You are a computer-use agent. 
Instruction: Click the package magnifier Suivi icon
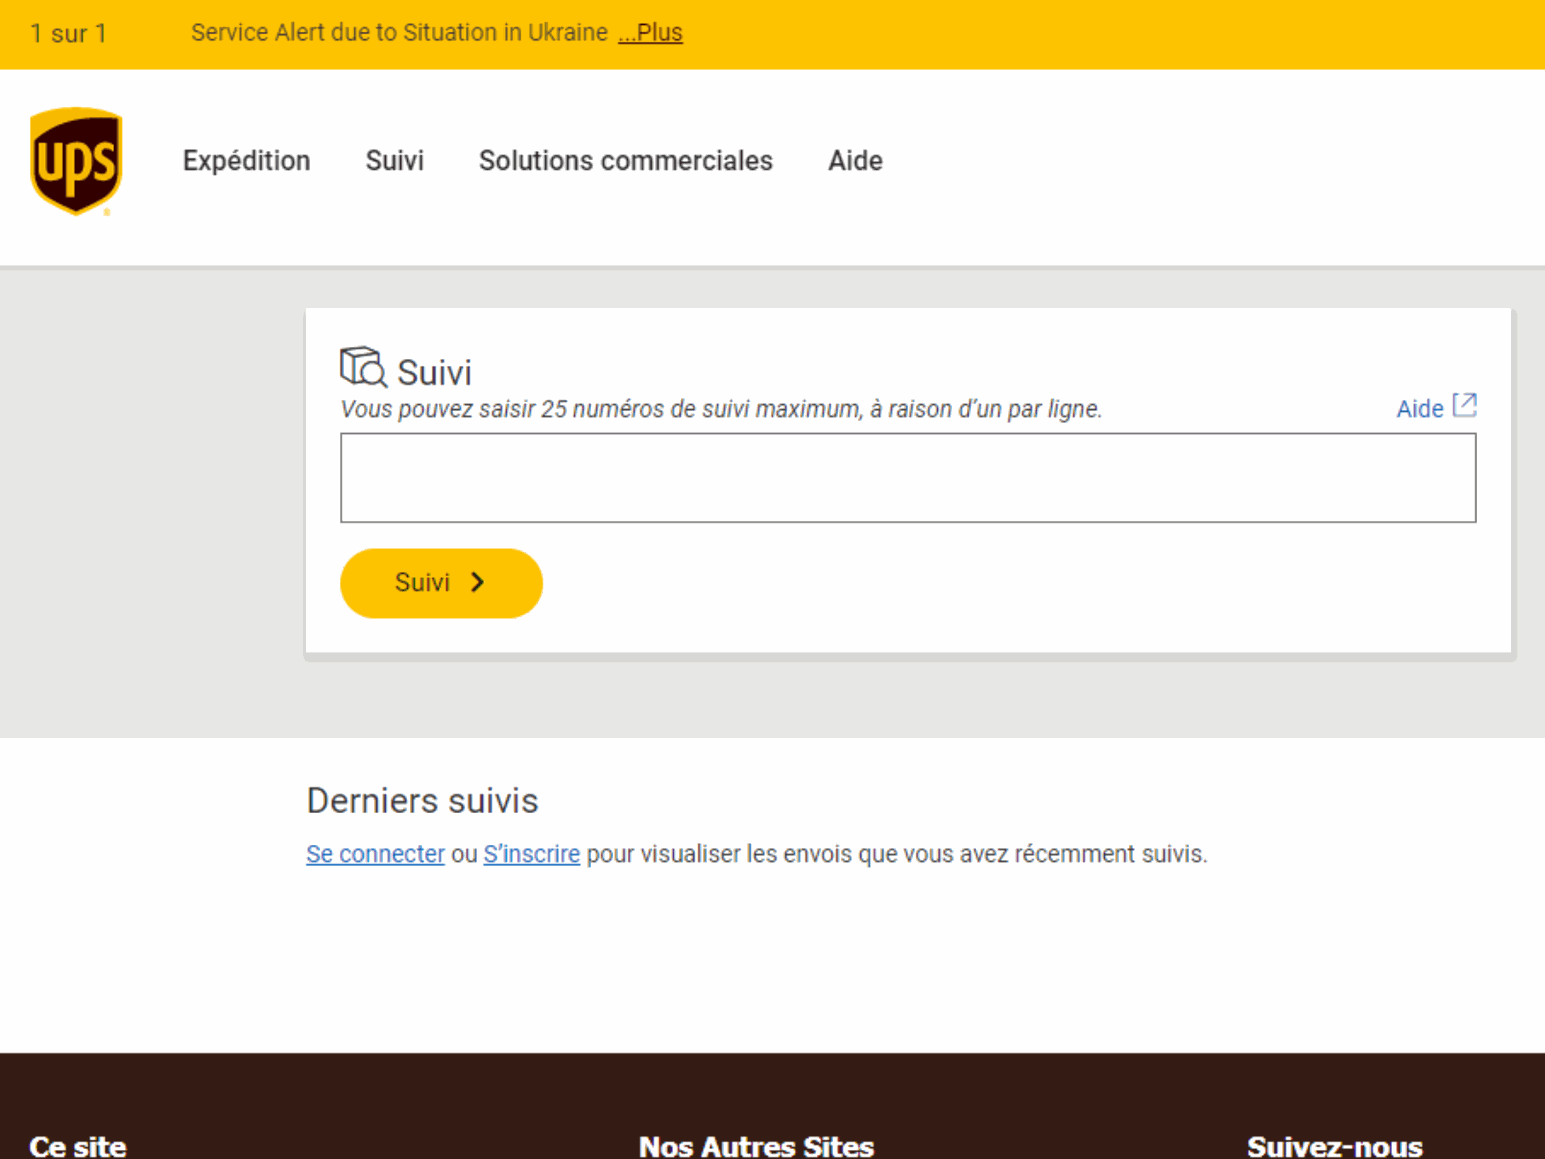pyautogui.click(x=363, y=367)
